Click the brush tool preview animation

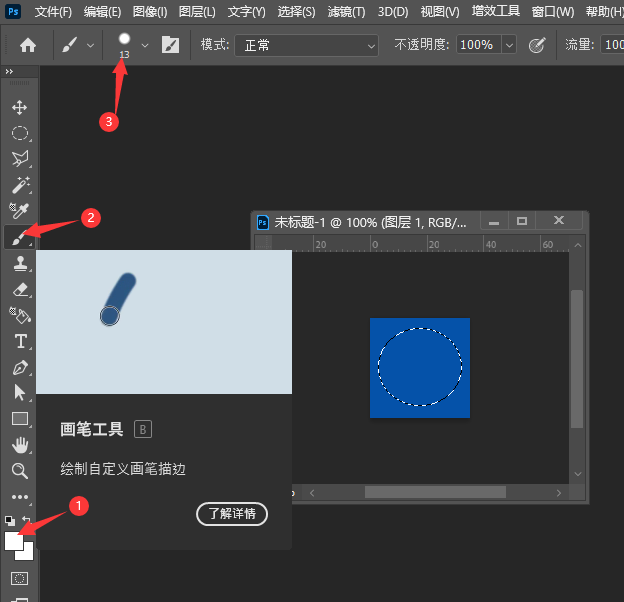coord(164,322)
